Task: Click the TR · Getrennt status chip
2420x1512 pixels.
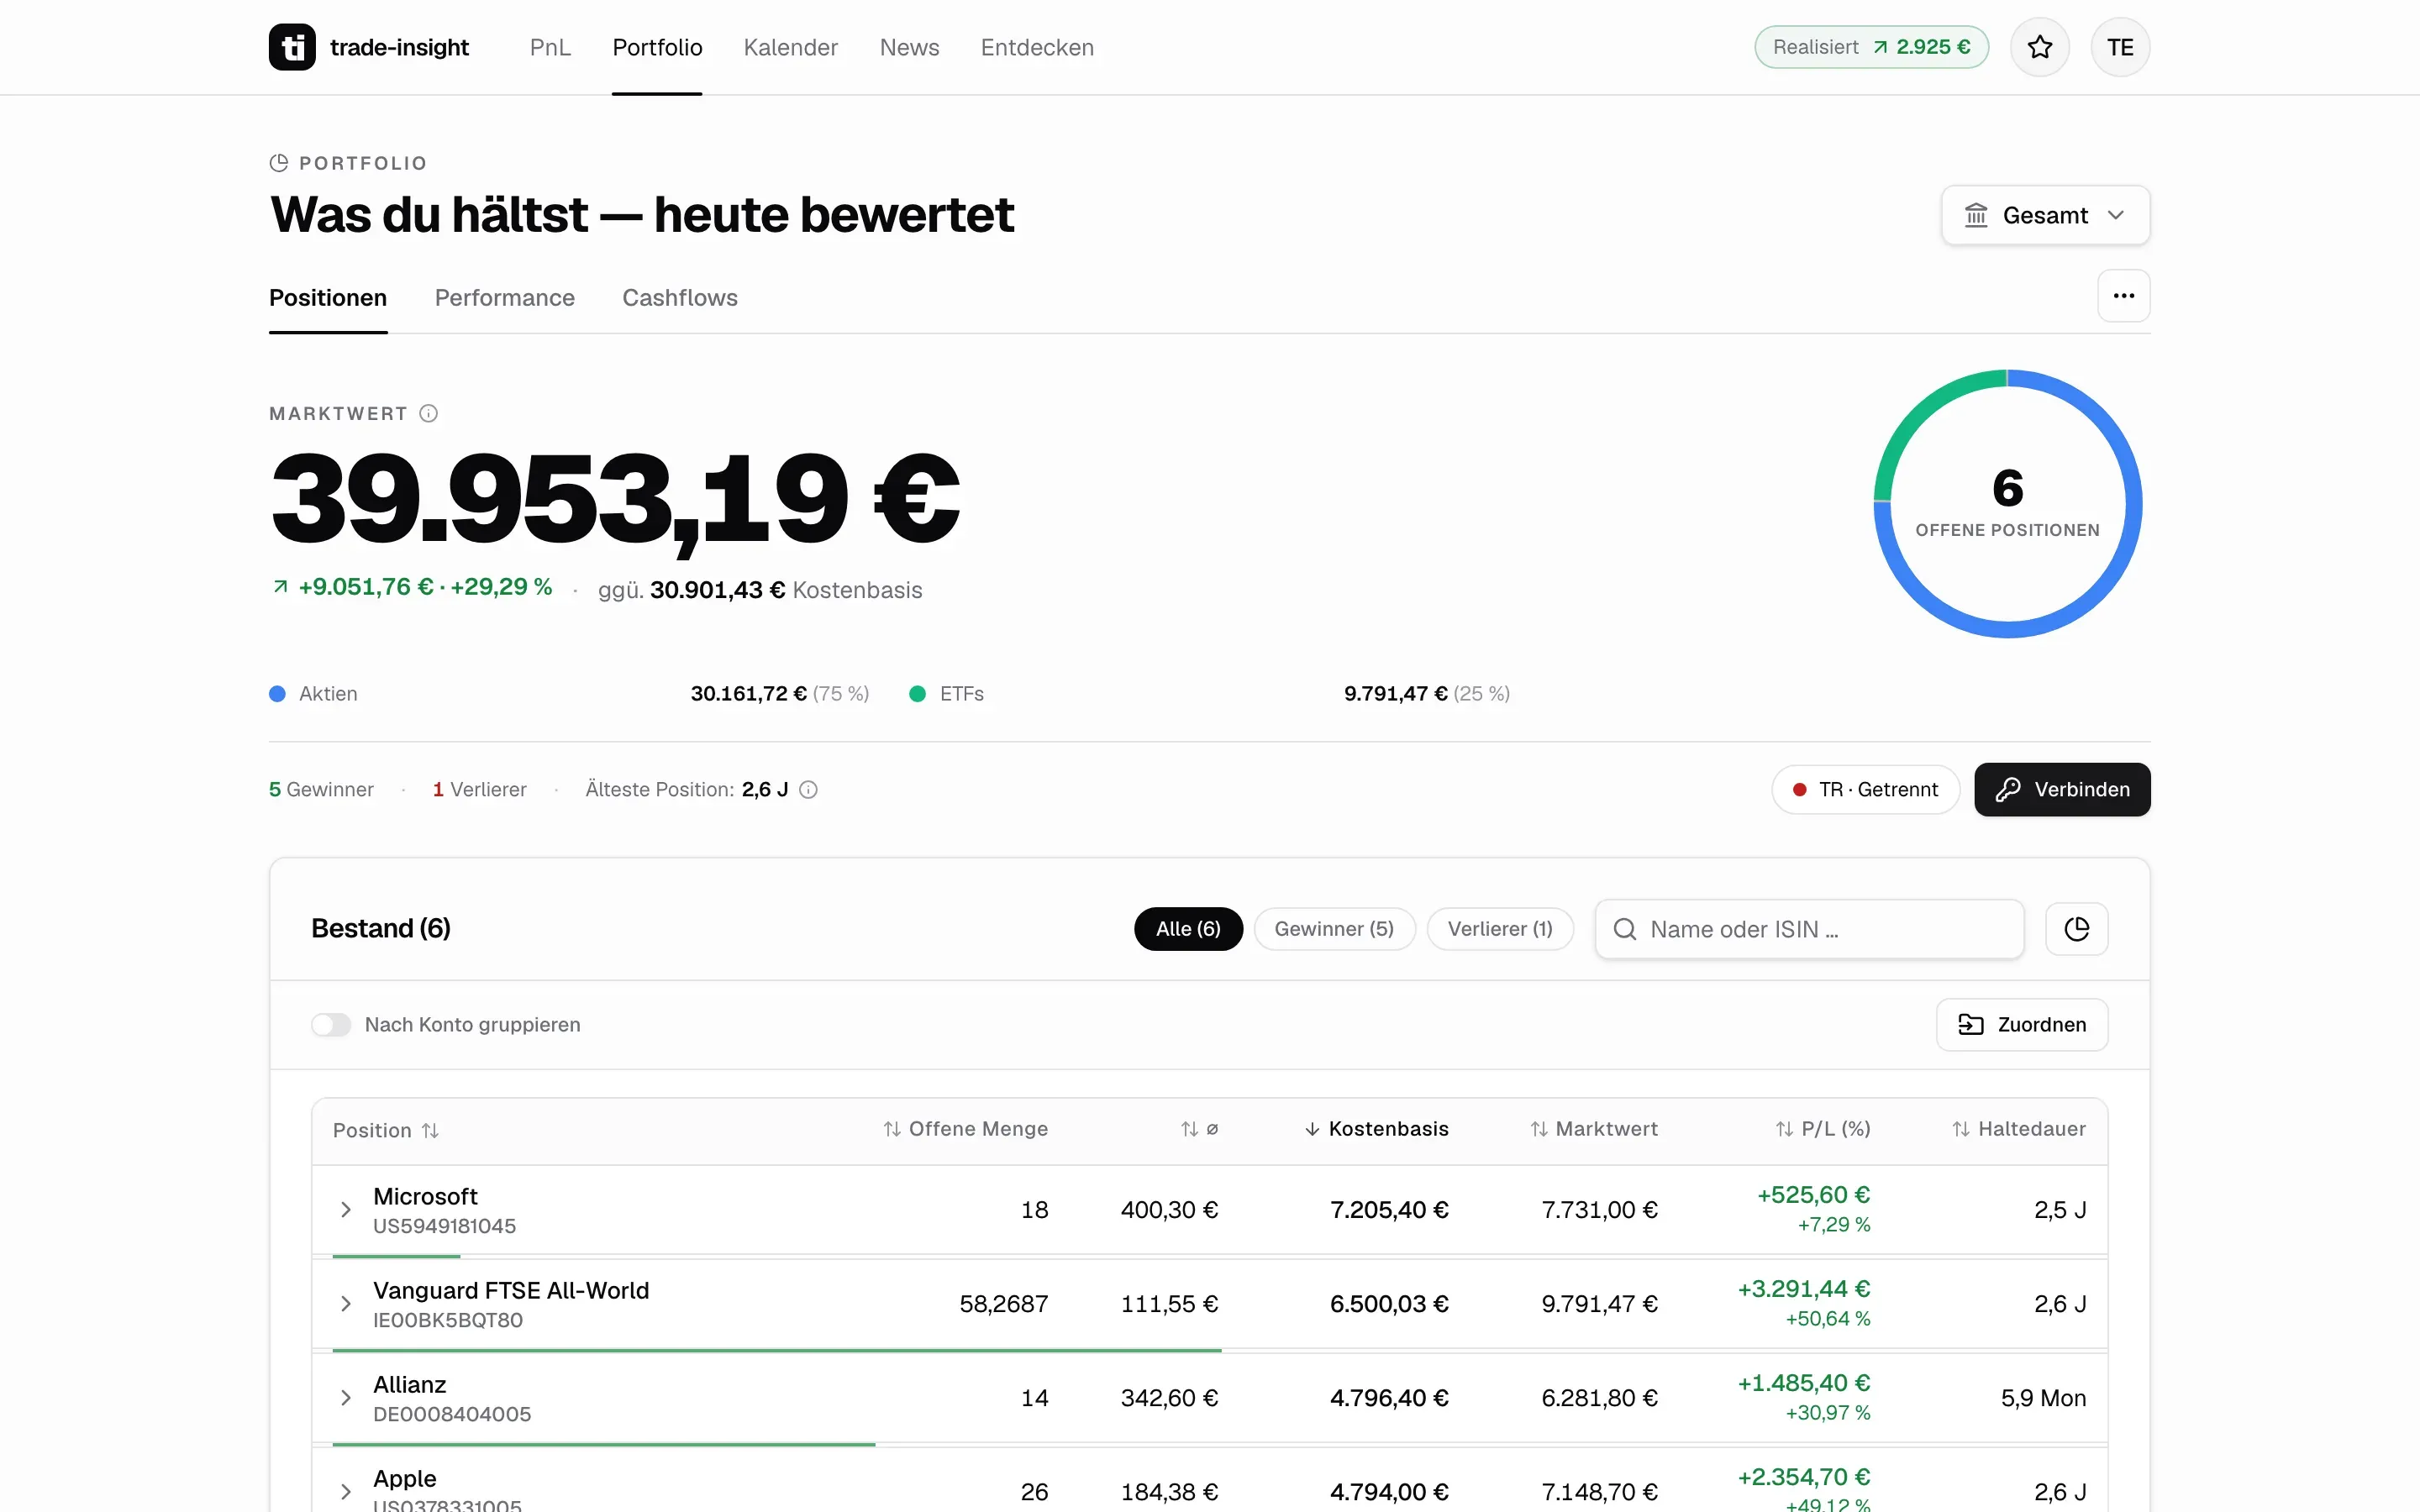Action: 1865,790
